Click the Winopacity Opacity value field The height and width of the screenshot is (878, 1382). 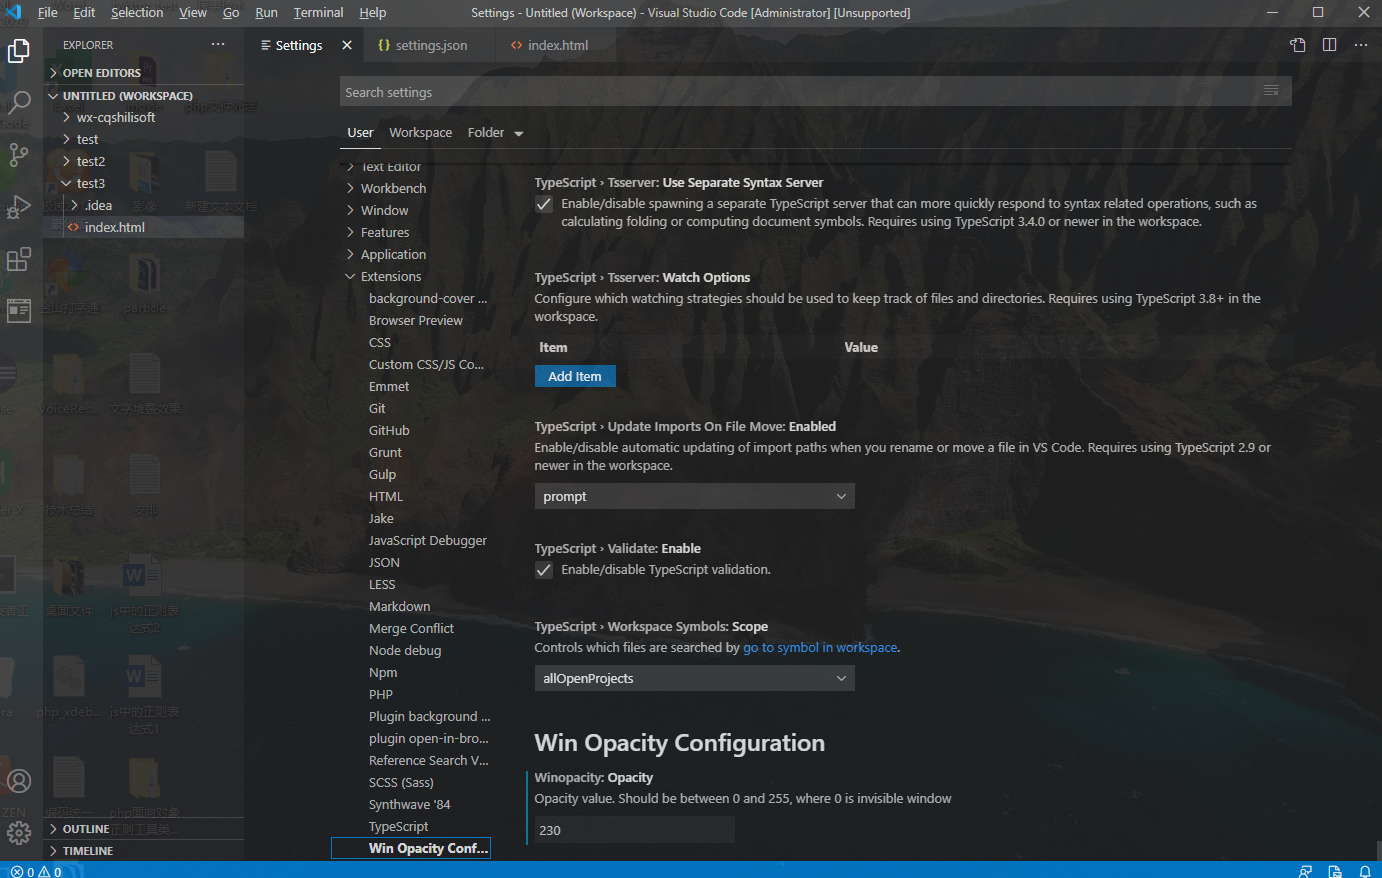click(x=635, y=830)
